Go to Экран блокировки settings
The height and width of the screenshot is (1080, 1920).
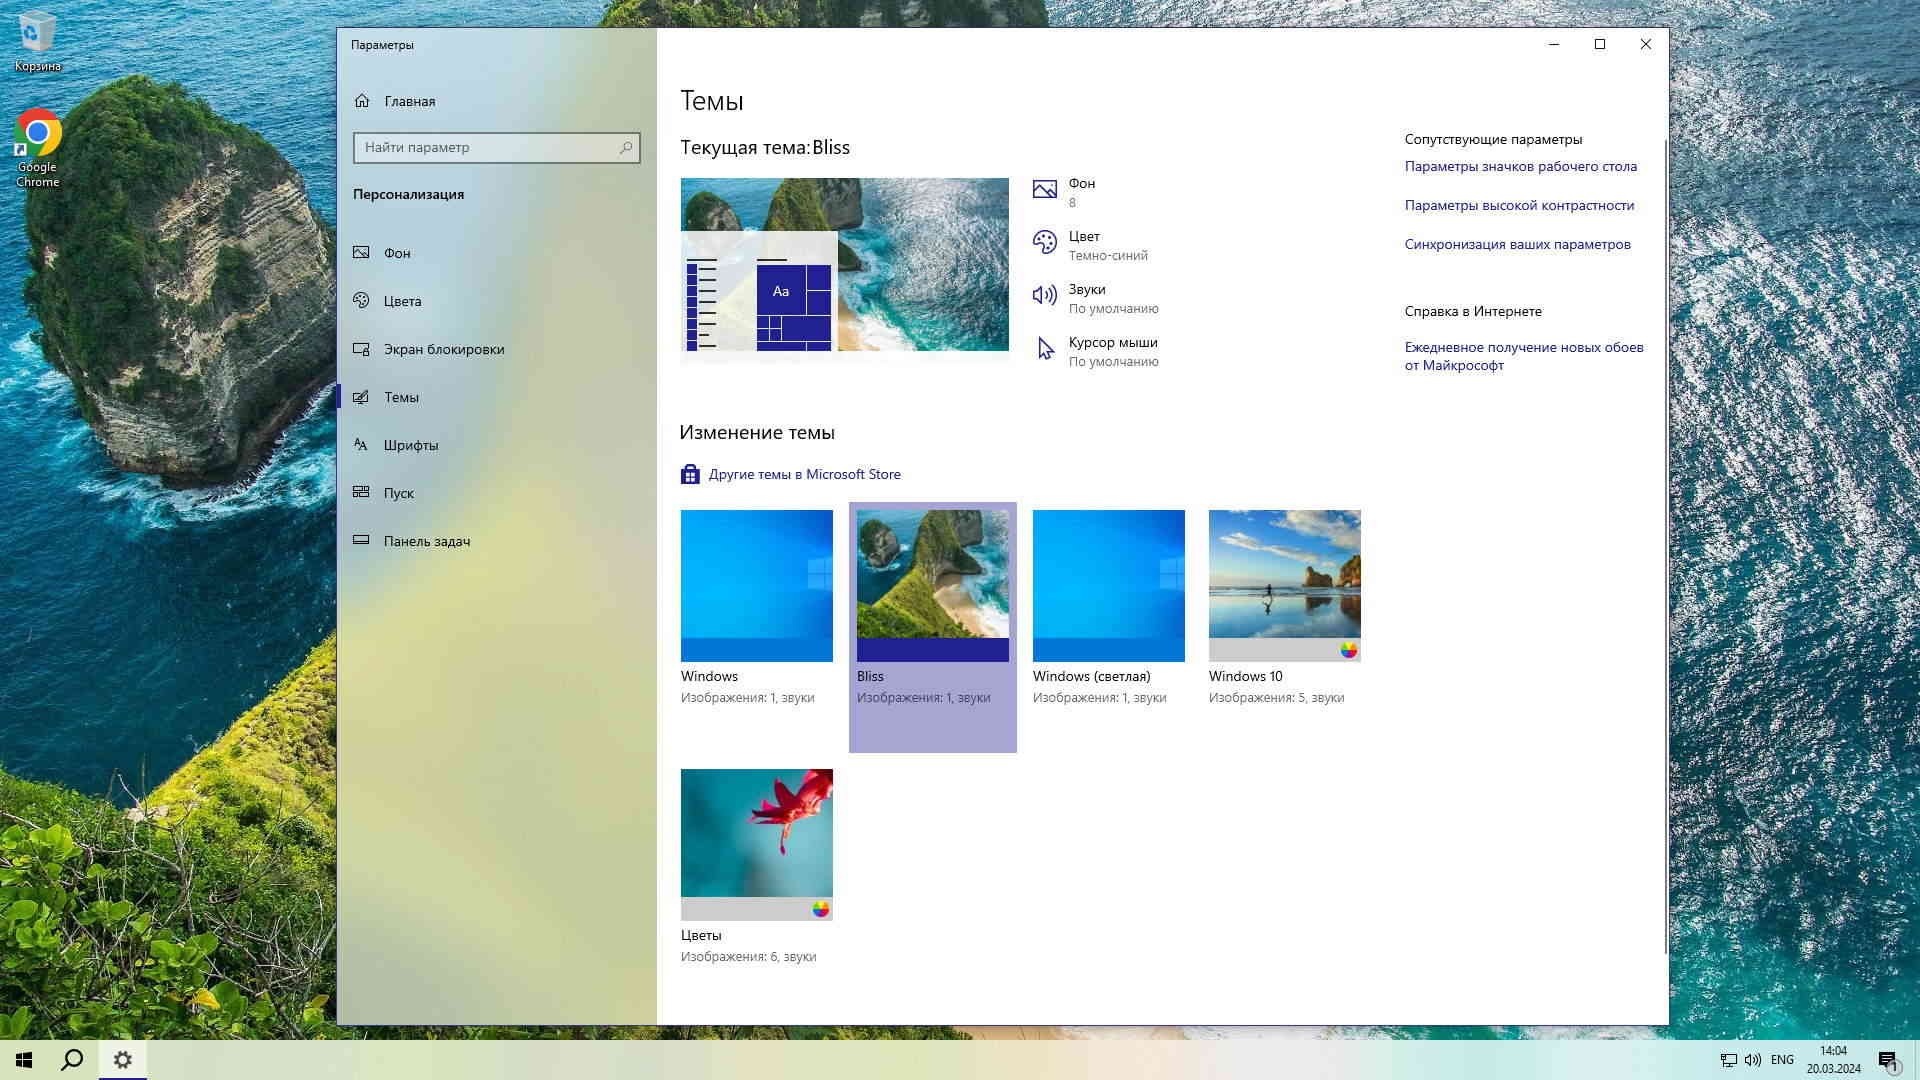(443, 349)
